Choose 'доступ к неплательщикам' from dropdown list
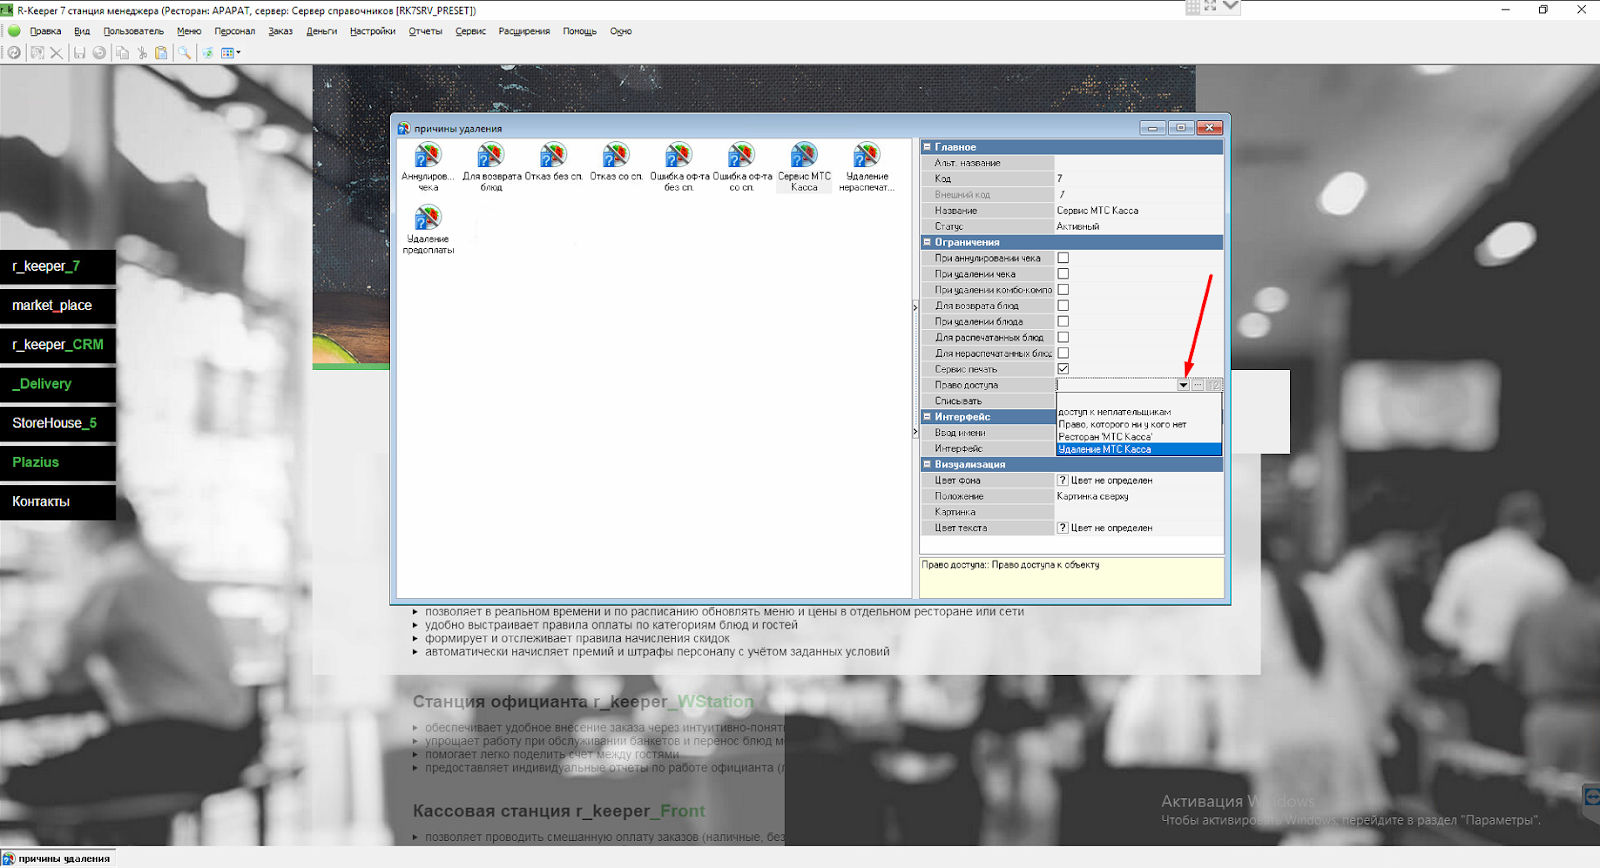This screenshot has height=868, width=1600. (x=1139, y=412)
